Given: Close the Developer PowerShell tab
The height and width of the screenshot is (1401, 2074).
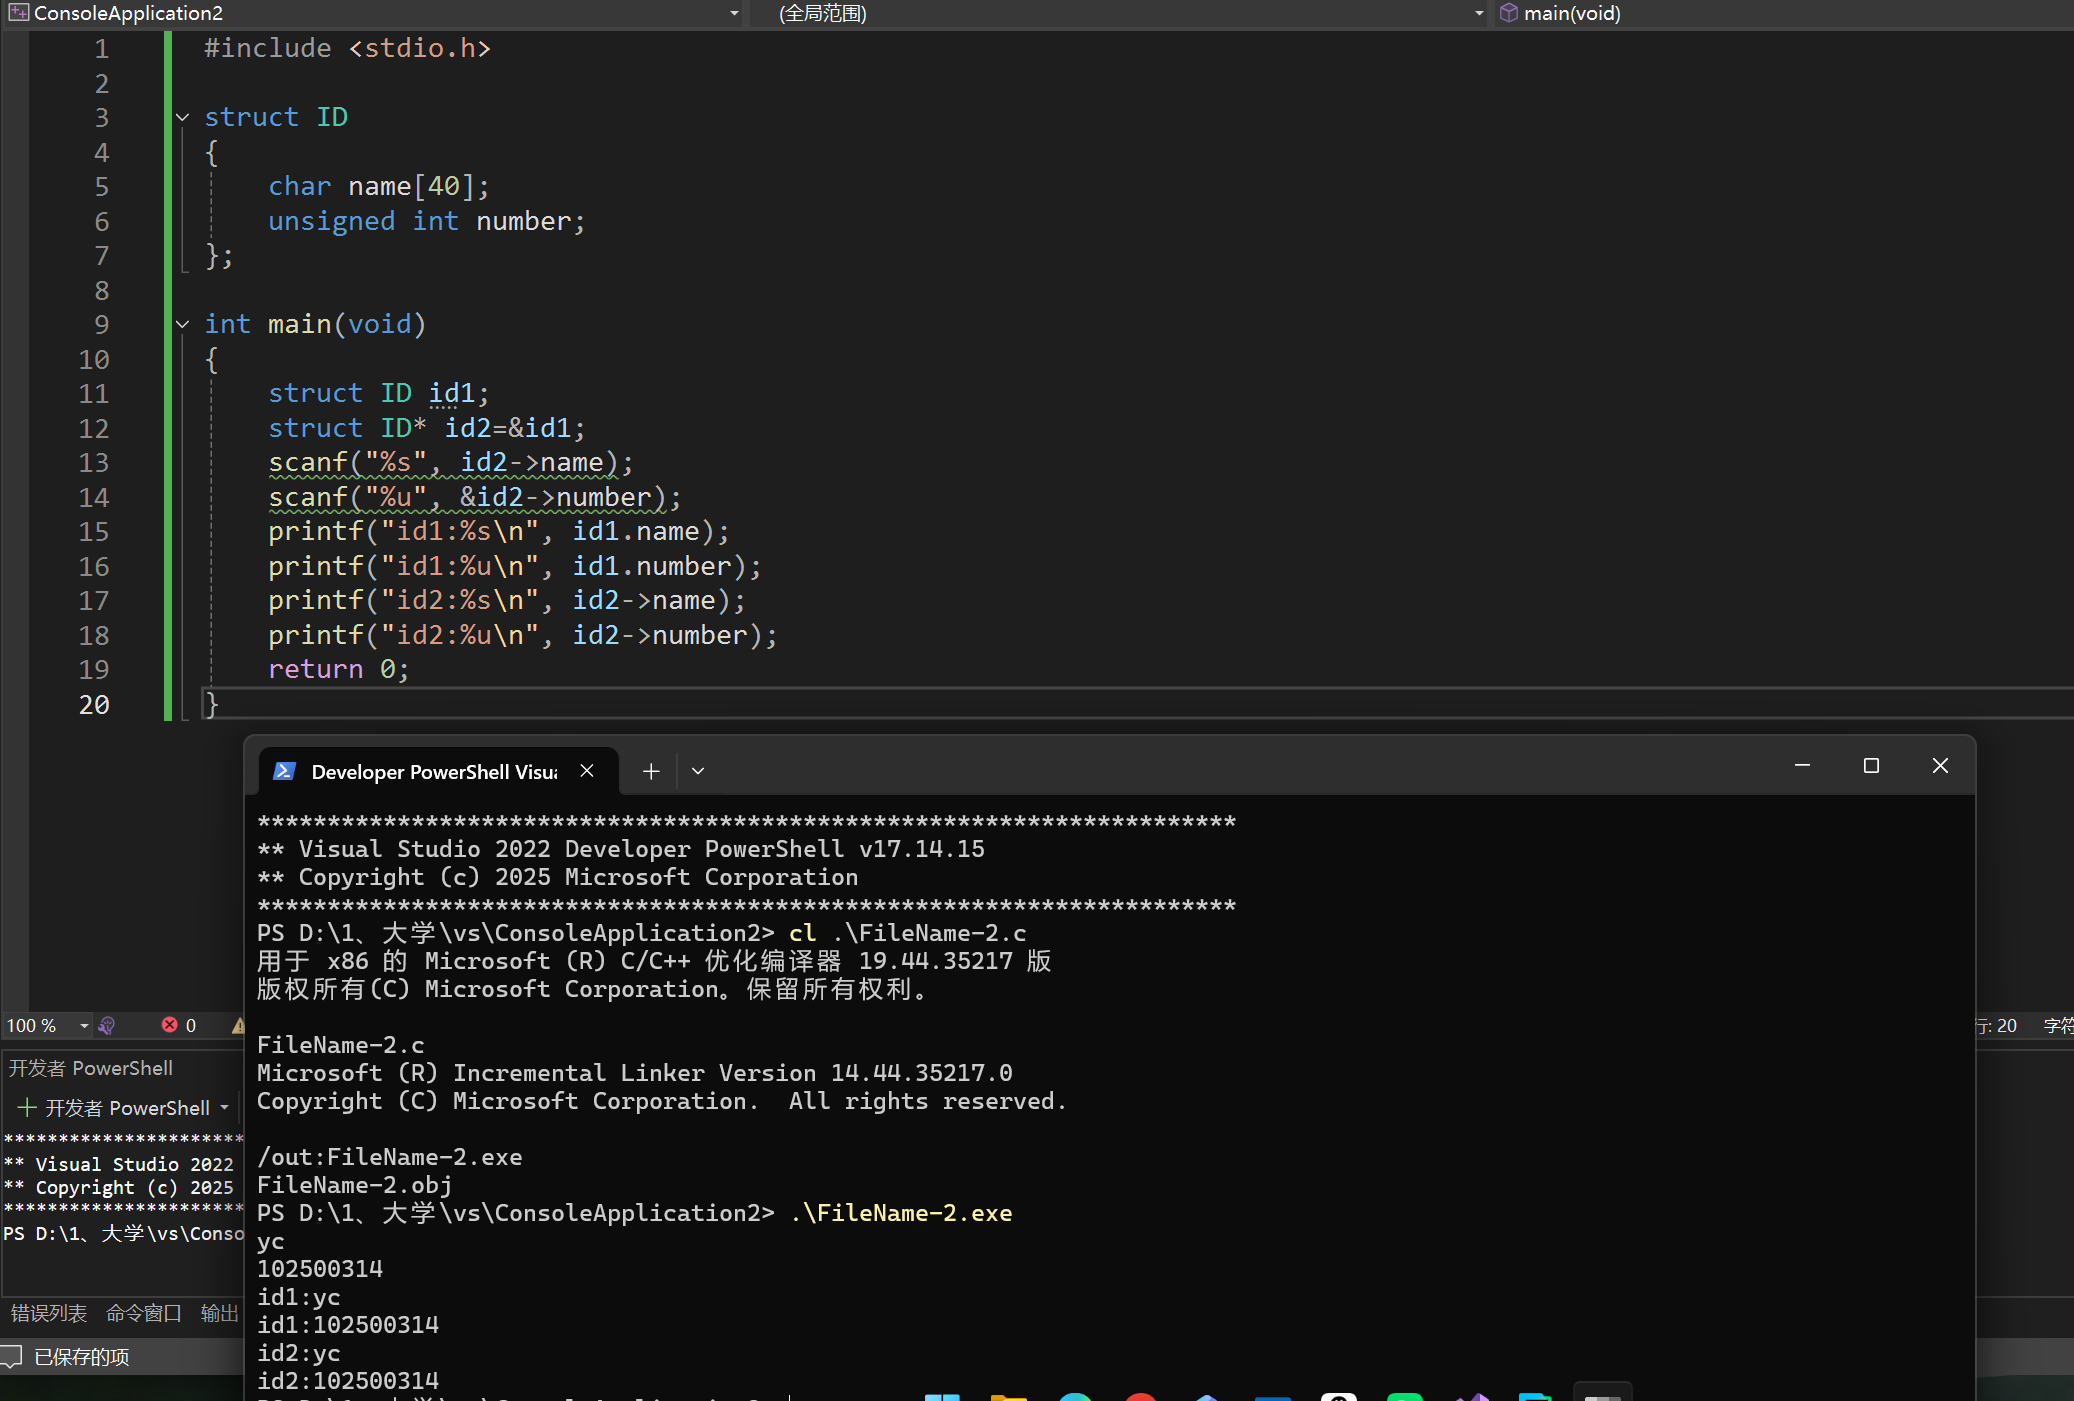Looking at the screenshot, I should click(x=587, y=771).
